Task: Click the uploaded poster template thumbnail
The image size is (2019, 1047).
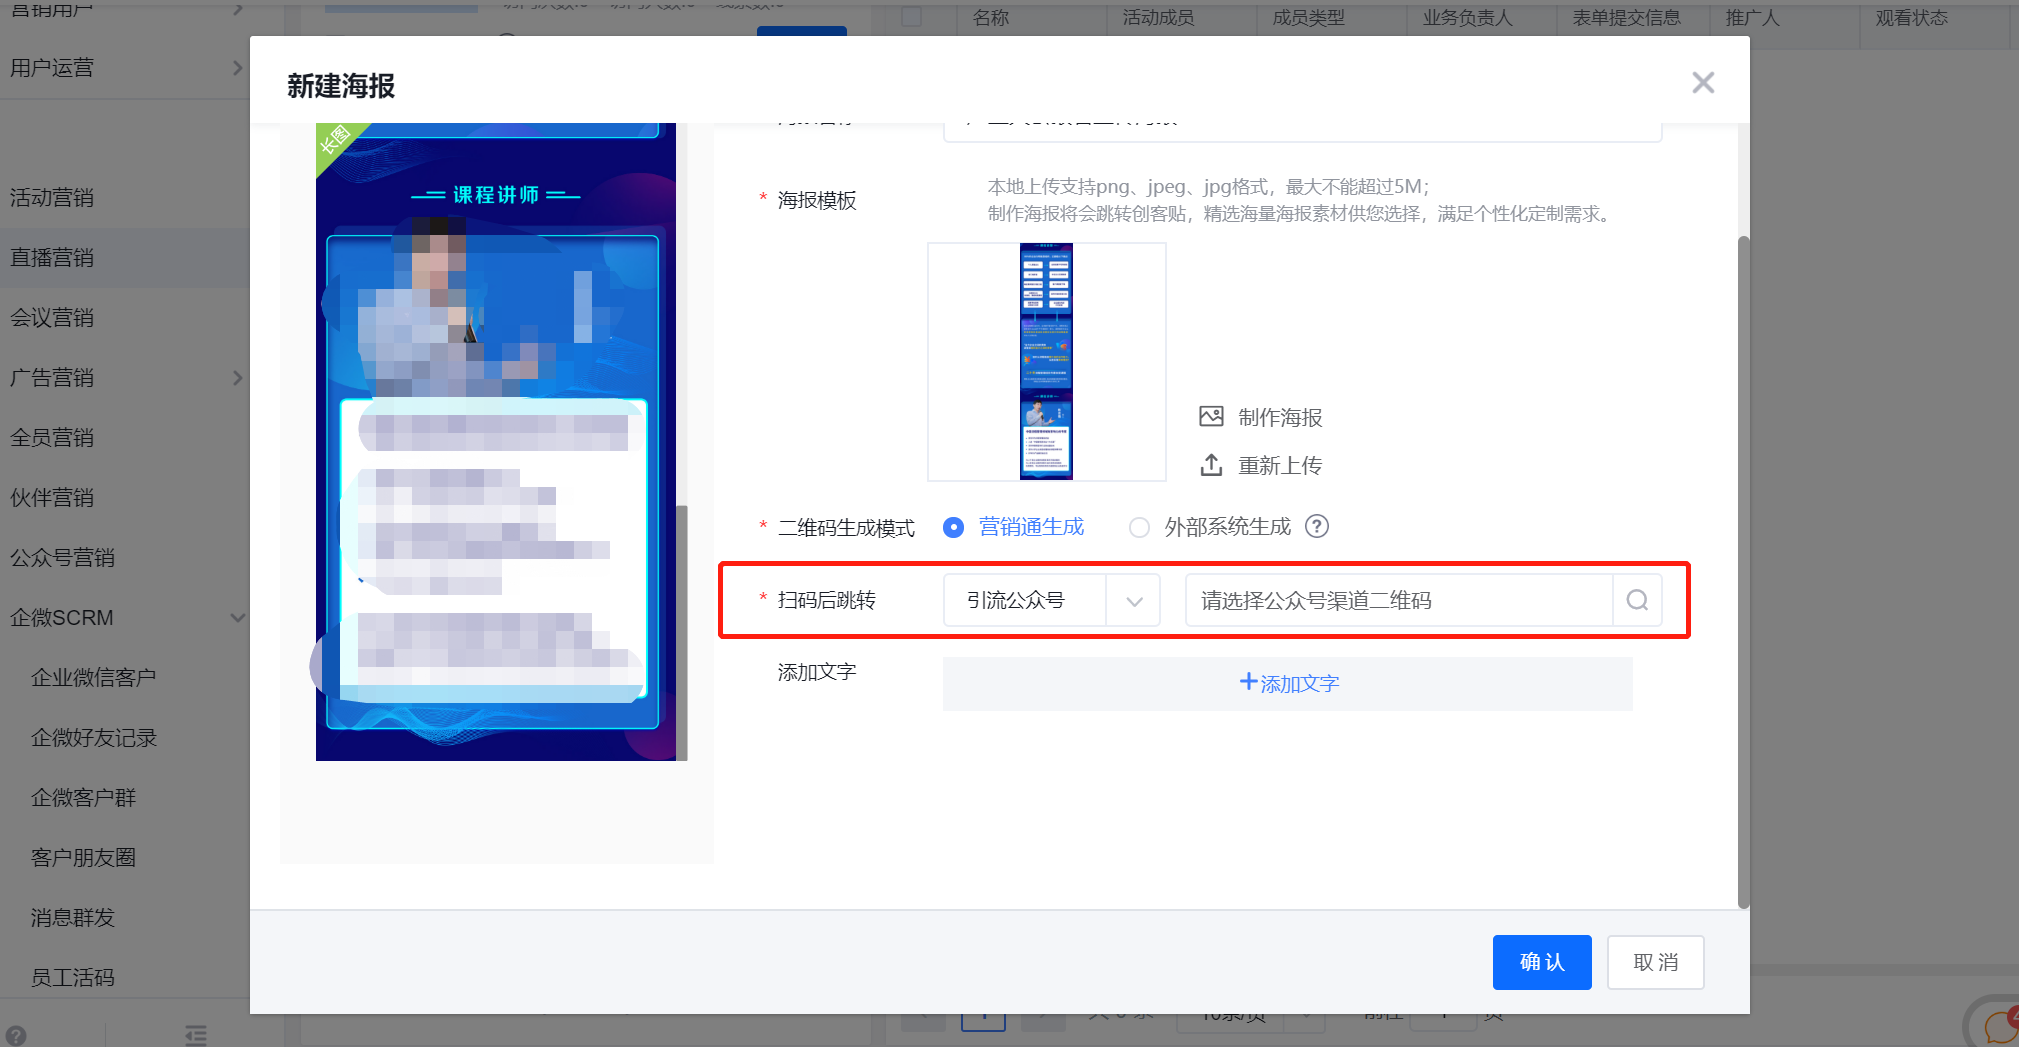Action: [1046, 362]
